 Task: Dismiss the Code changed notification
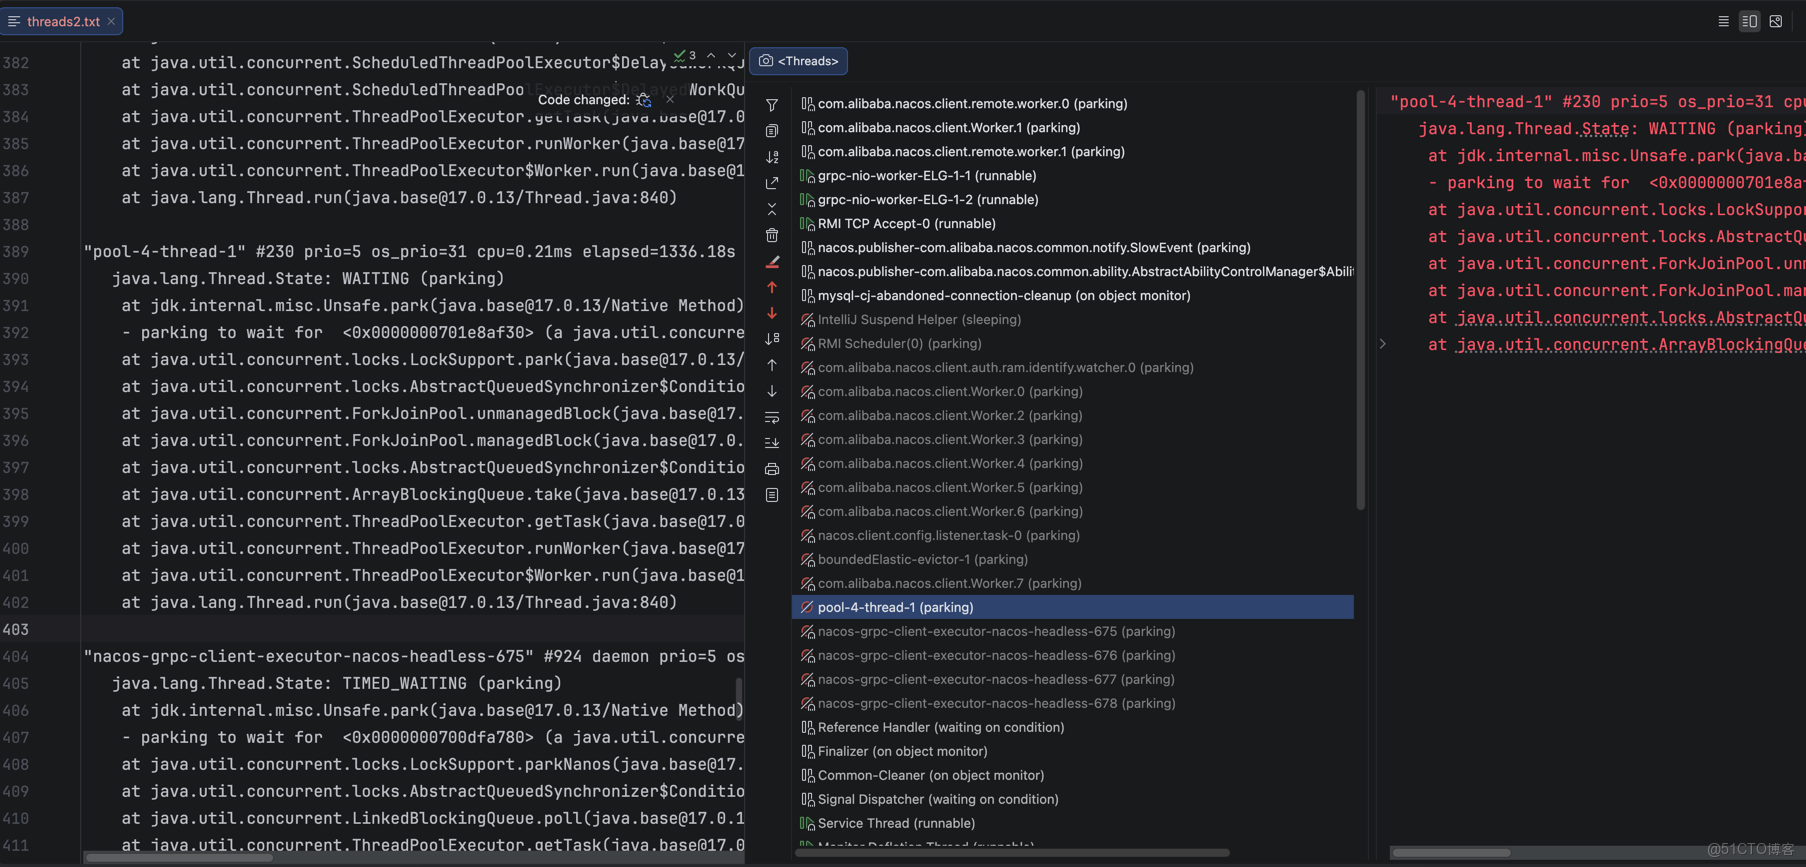[670, 100]
